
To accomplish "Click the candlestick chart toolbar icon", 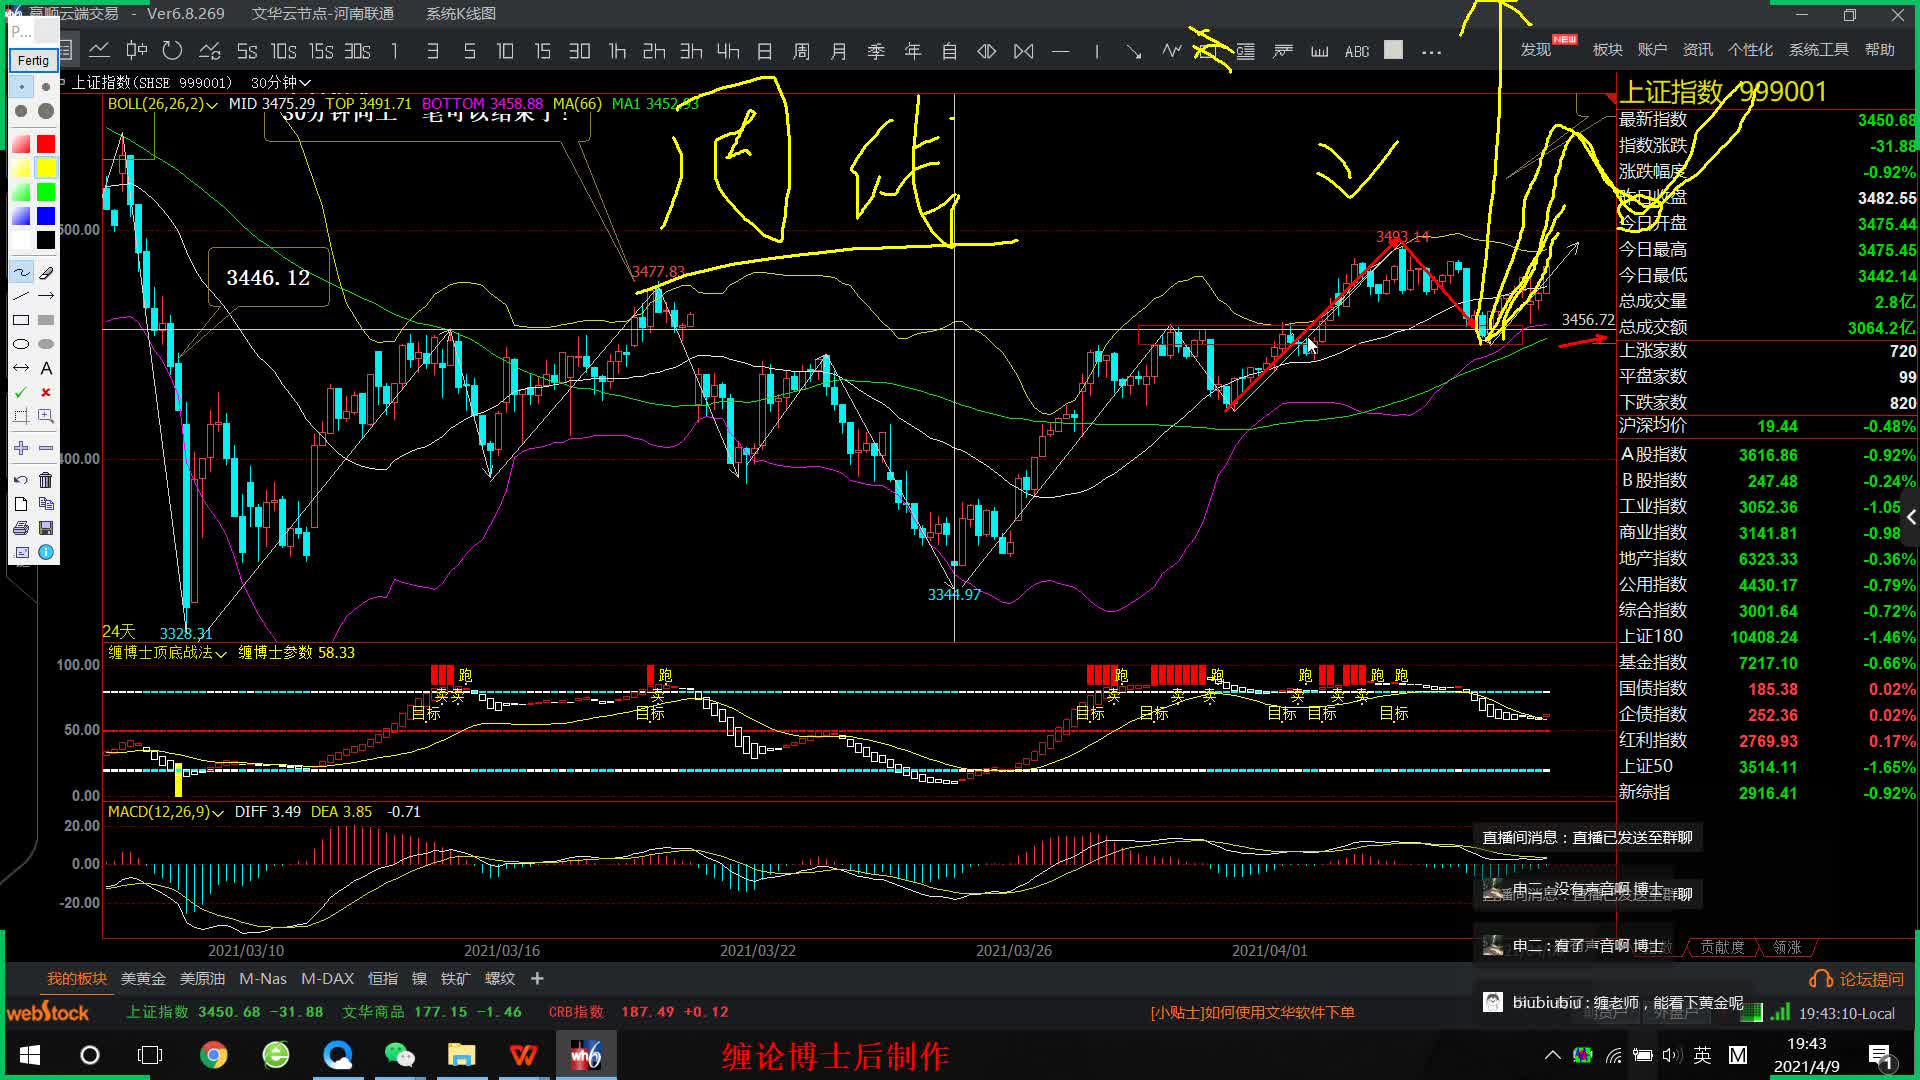I will [x=136, y=50].
